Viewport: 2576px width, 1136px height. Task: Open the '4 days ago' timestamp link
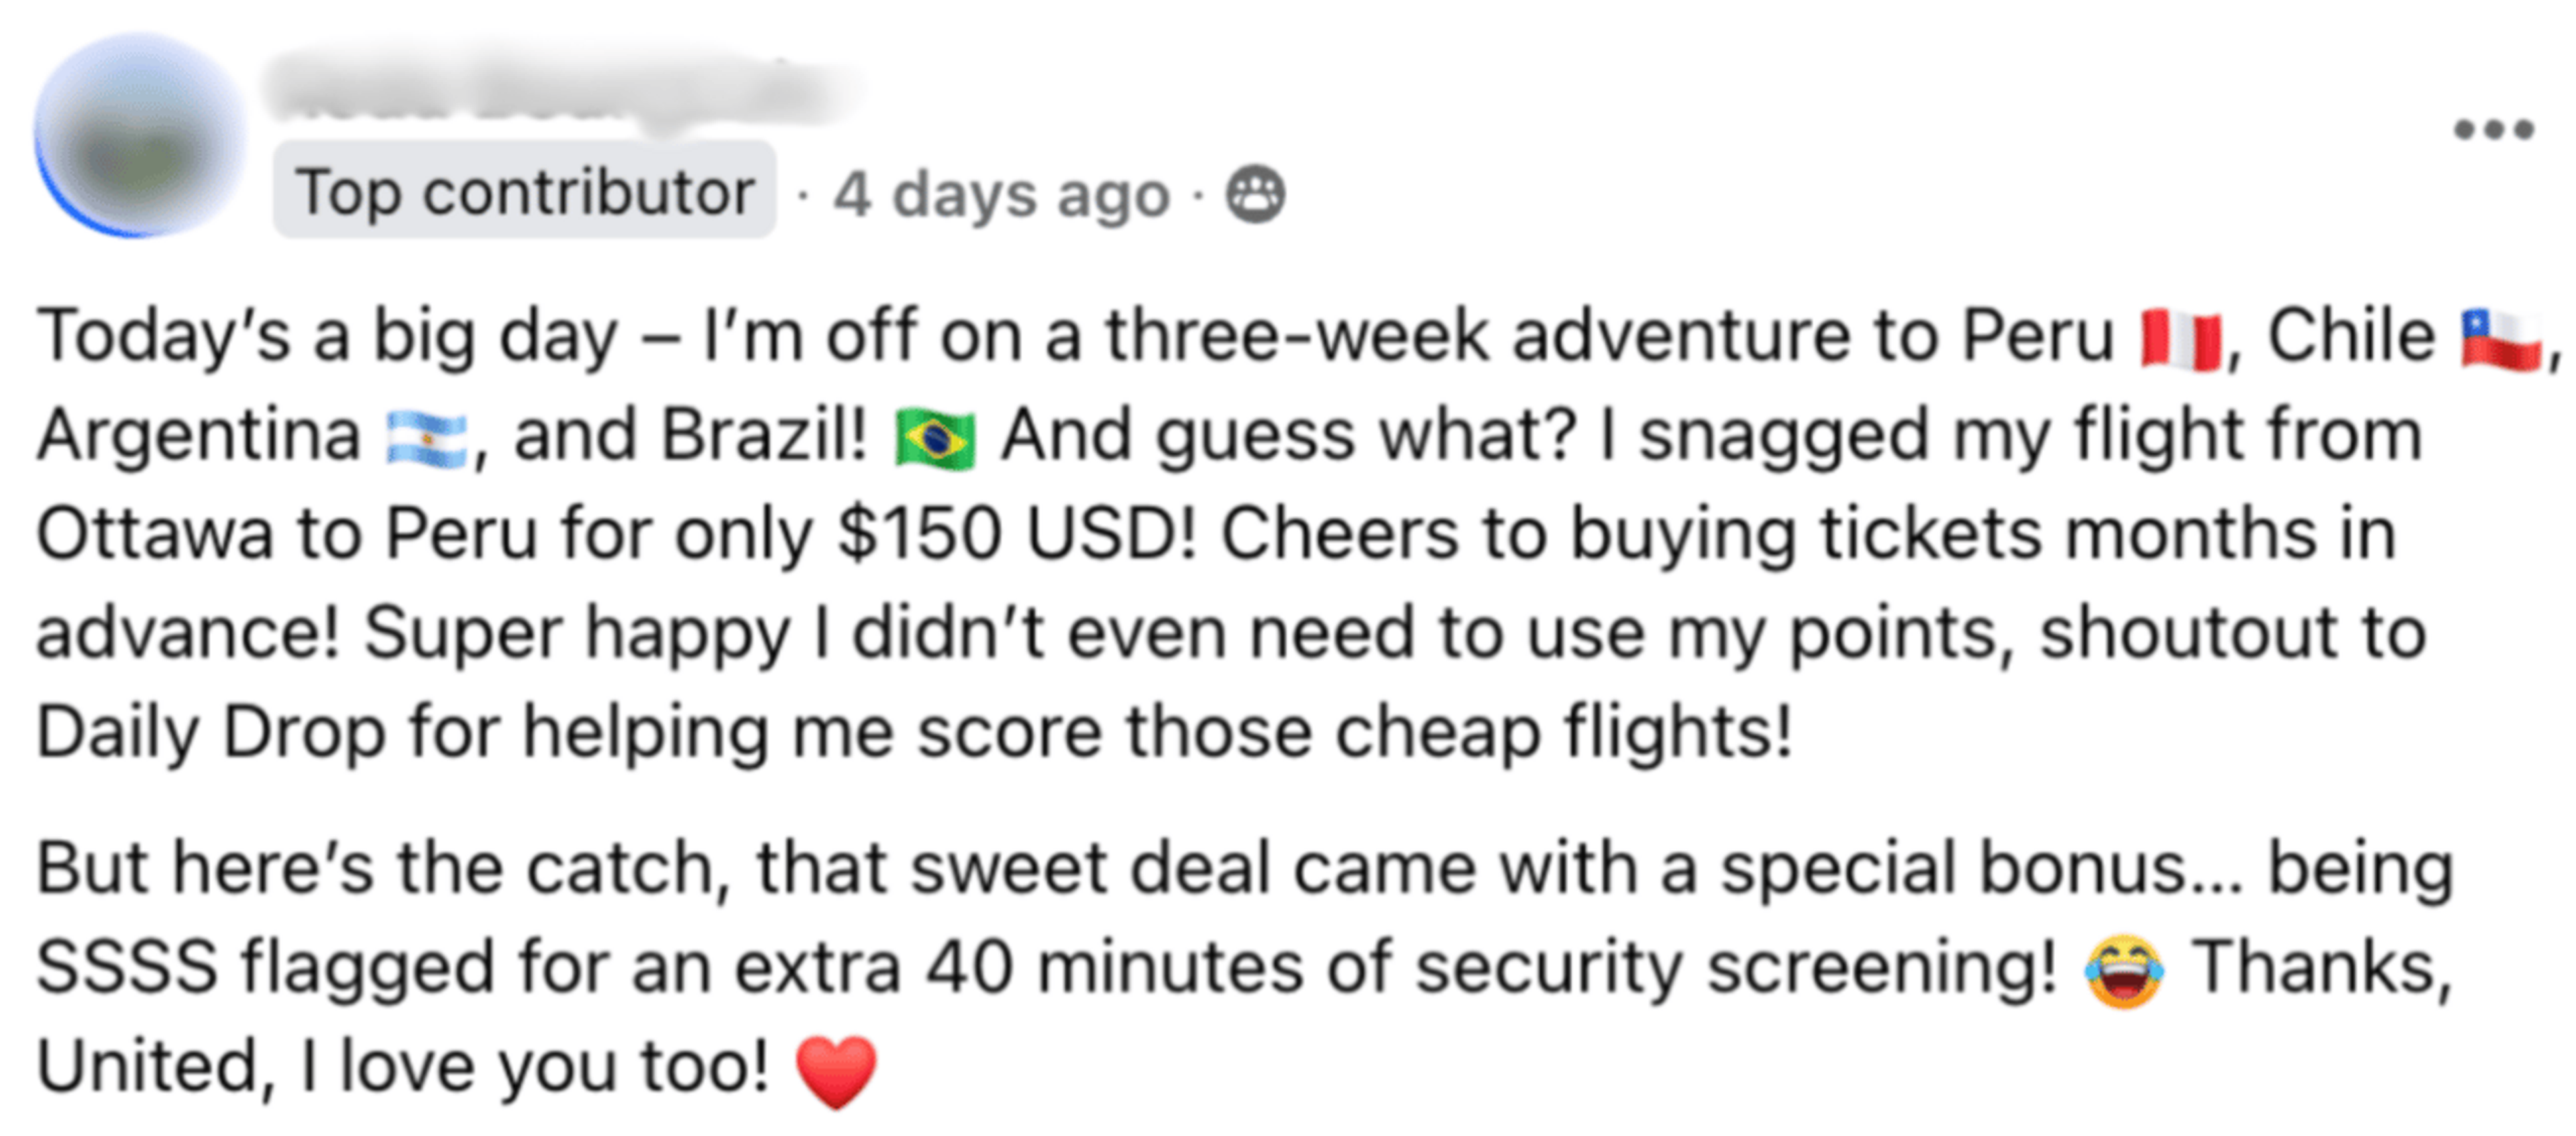coord(1002,195)
